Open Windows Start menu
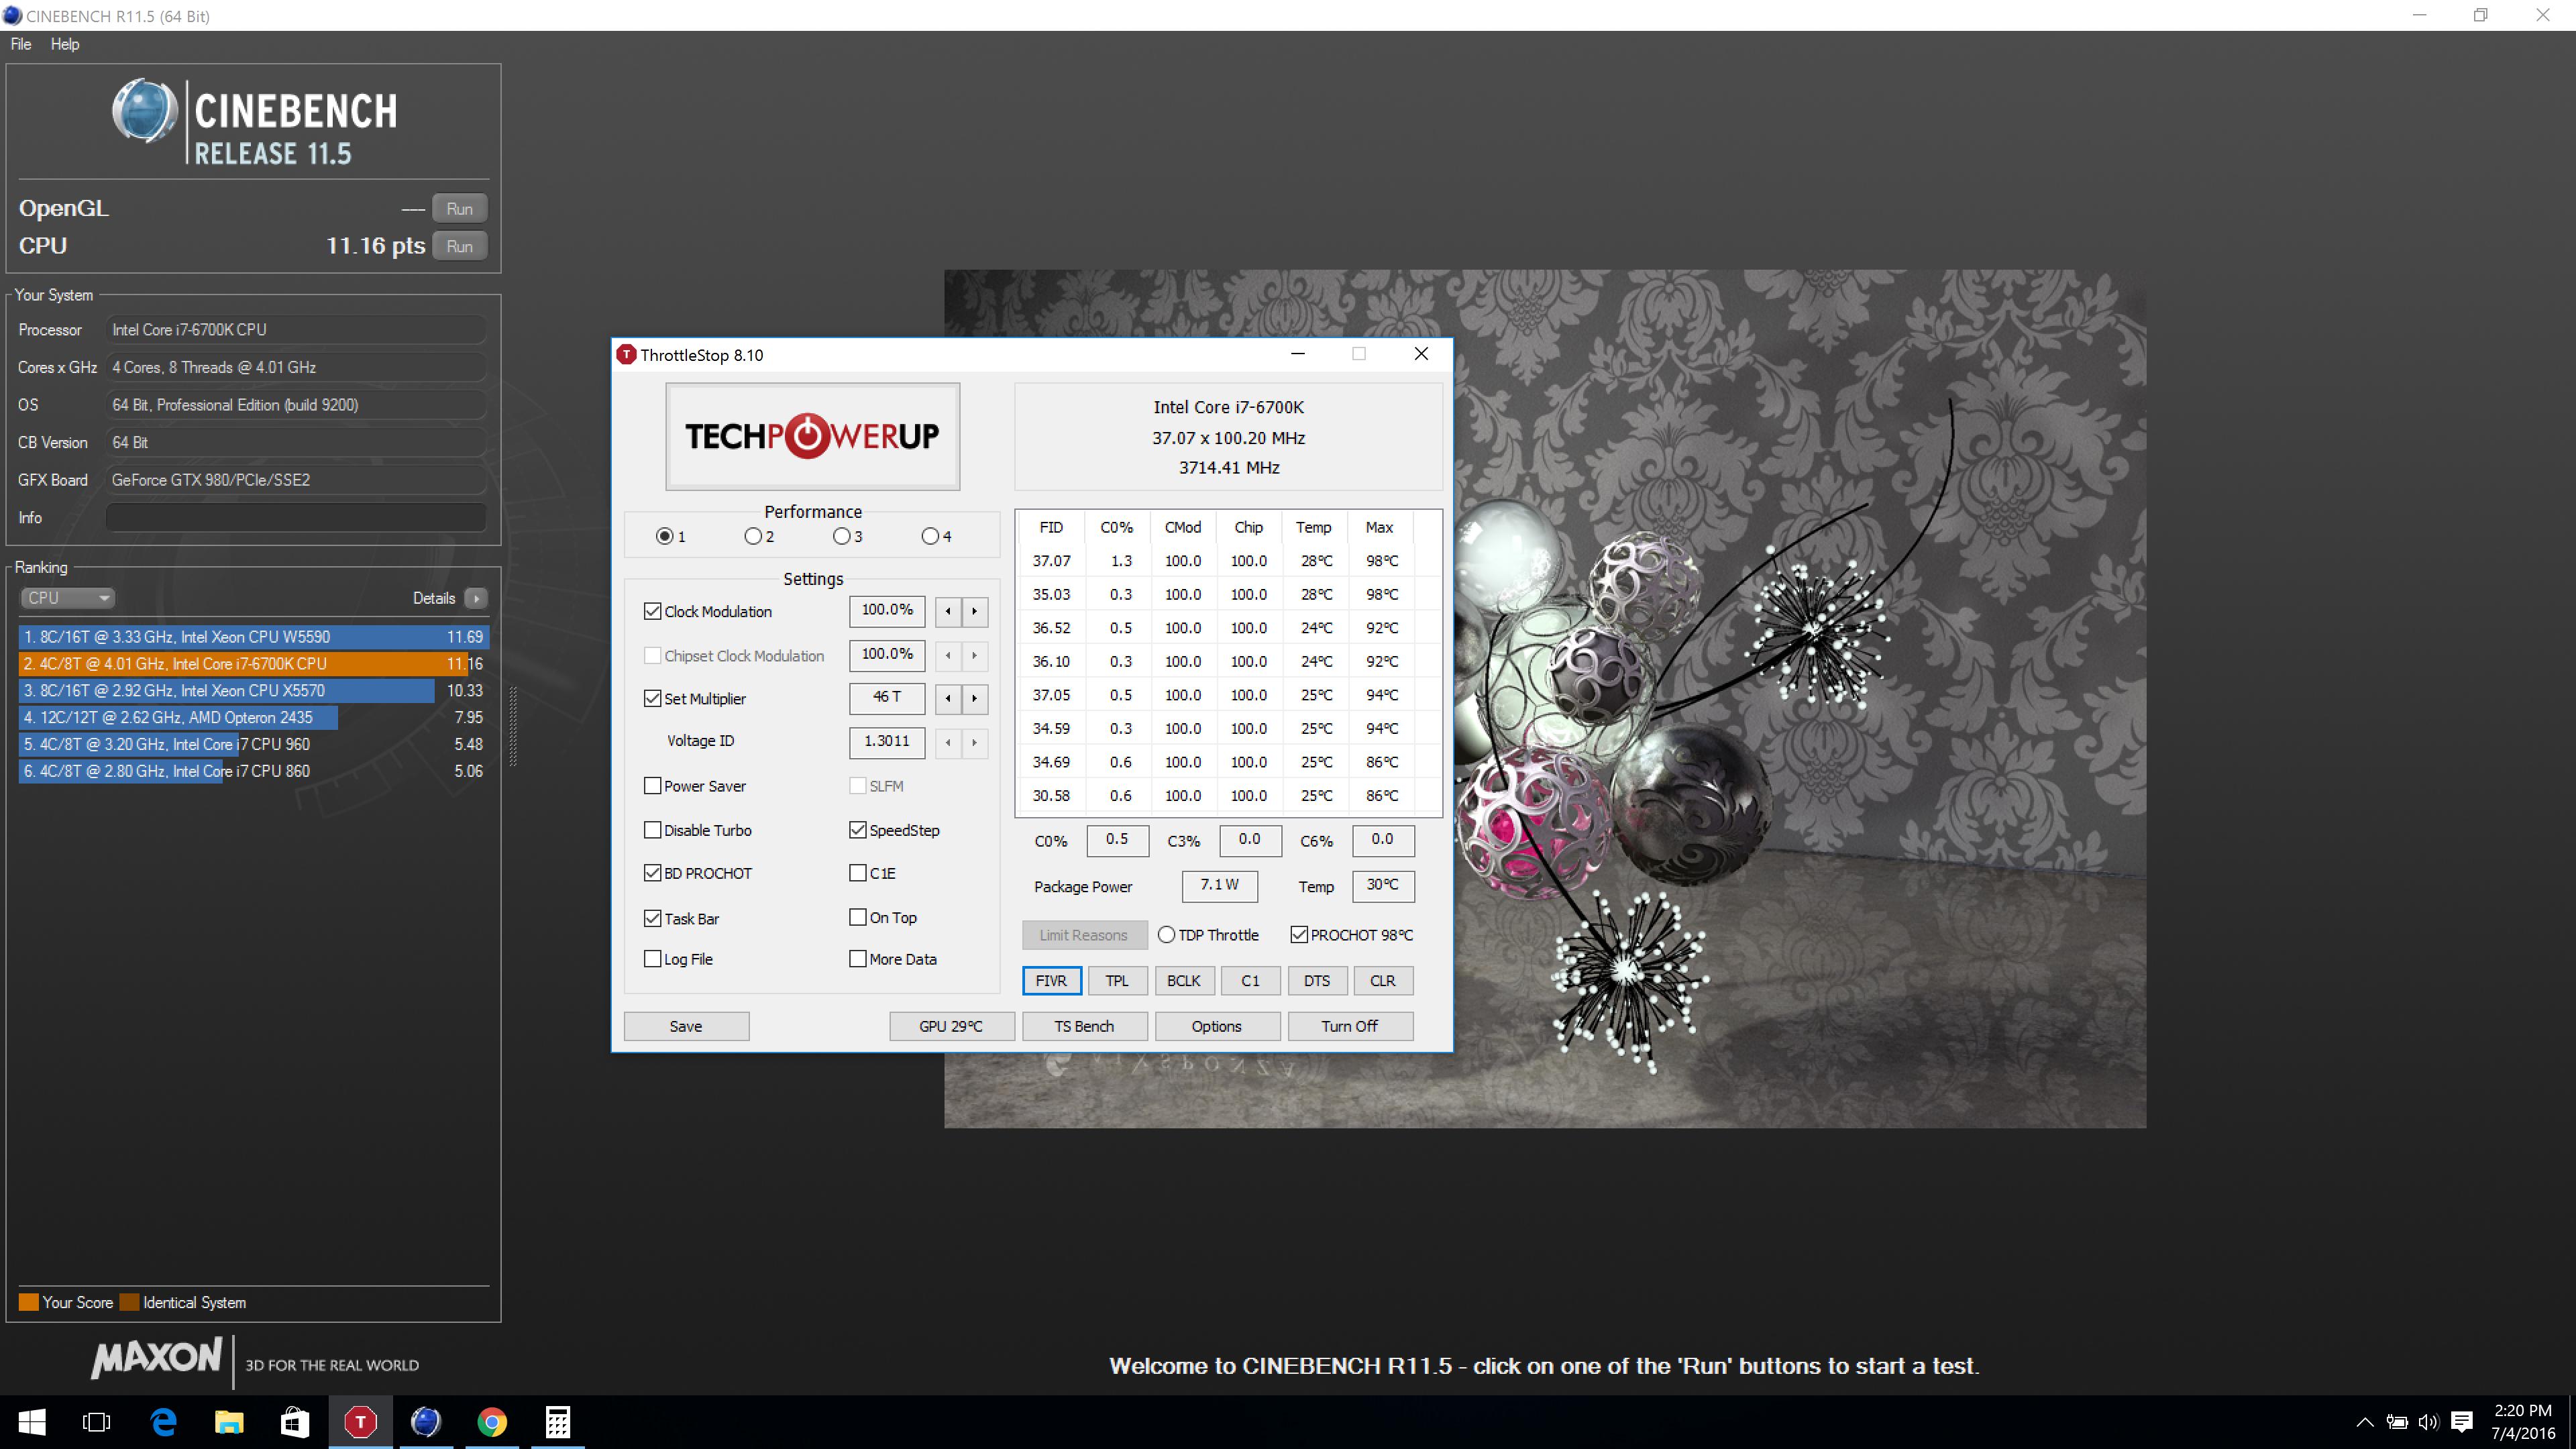The image size is (2576, 1449). (32, 1422)
